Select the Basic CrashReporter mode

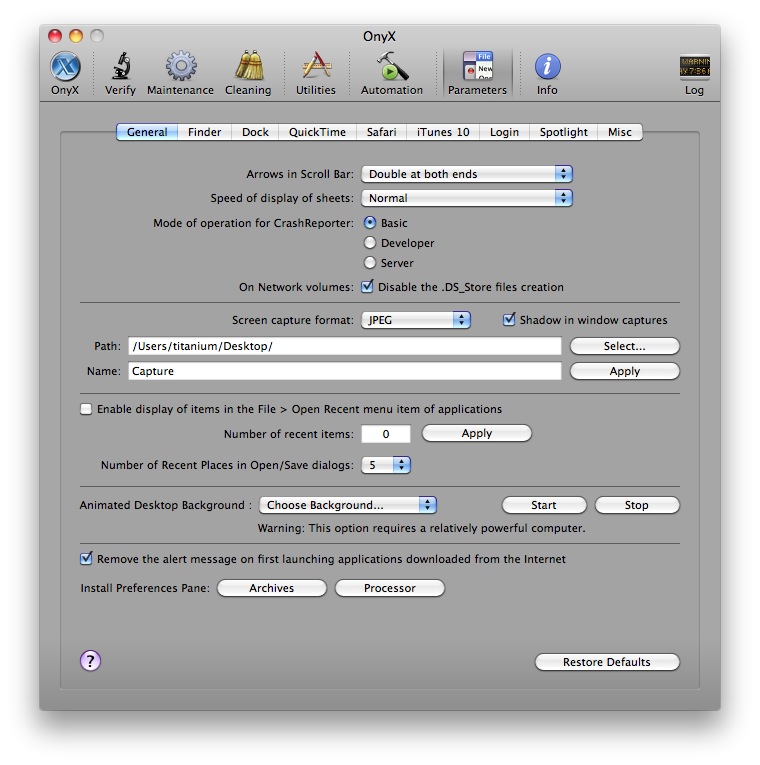(x=370, y=222)
